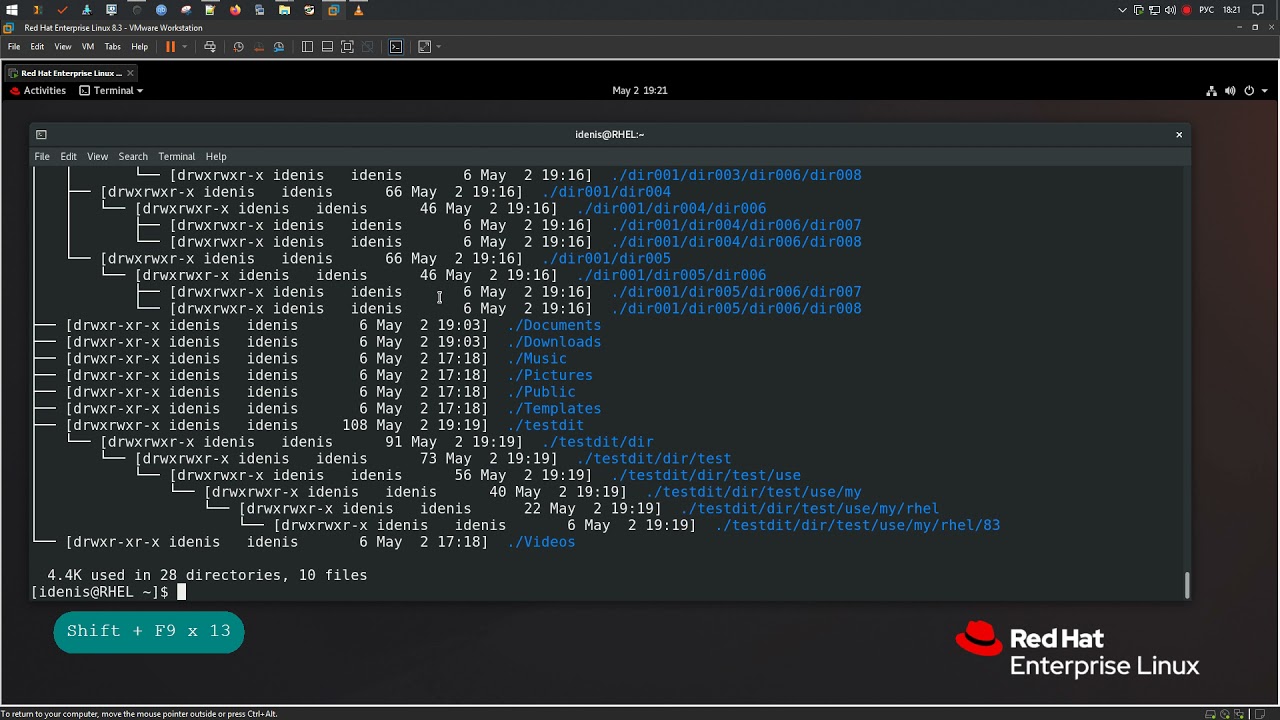Screen dimensions: 1280x720
Task: Click the orange checkmark taskbar icon
Action: click(62, 10)
